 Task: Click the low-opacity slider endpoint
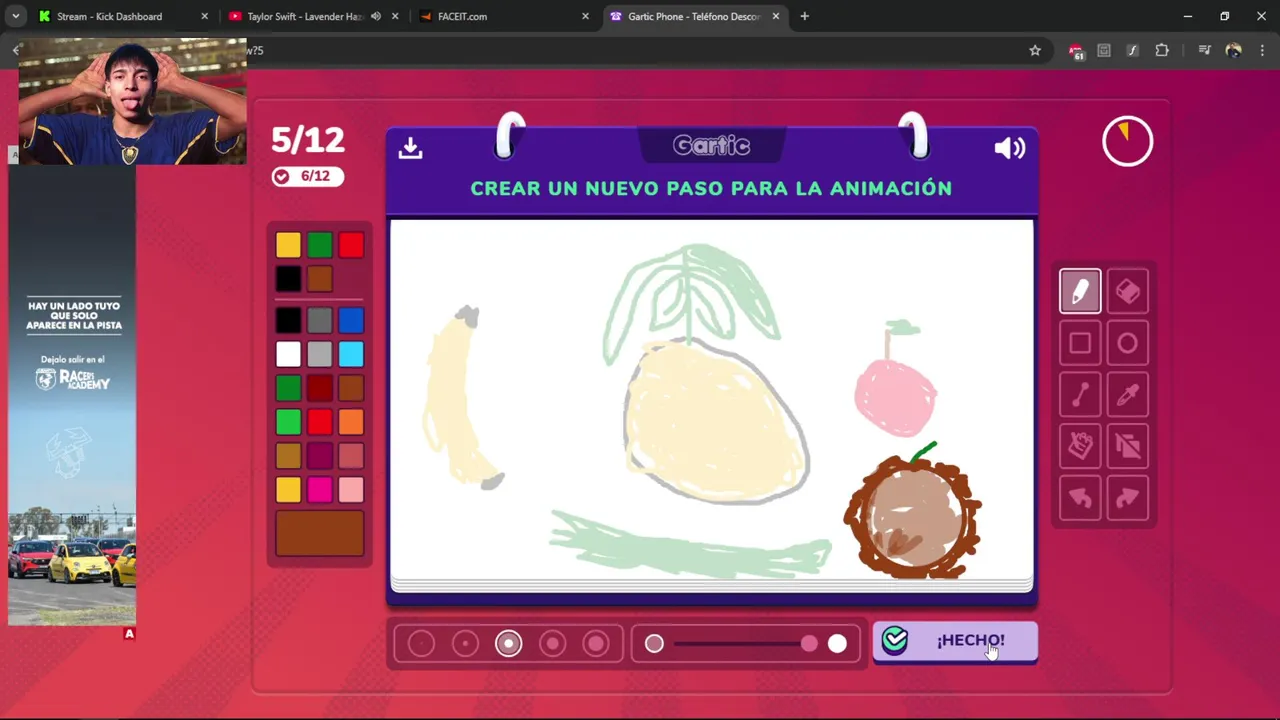pyautogui.click(x=654, y=644)
